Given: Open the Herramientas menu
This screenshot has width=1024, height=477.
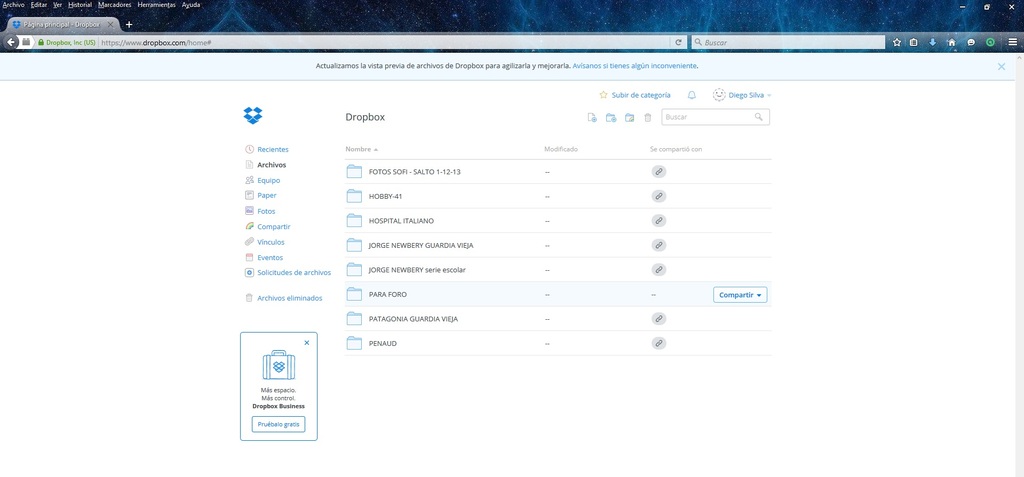Looking at the screenshot, I should tap(157, 5).
